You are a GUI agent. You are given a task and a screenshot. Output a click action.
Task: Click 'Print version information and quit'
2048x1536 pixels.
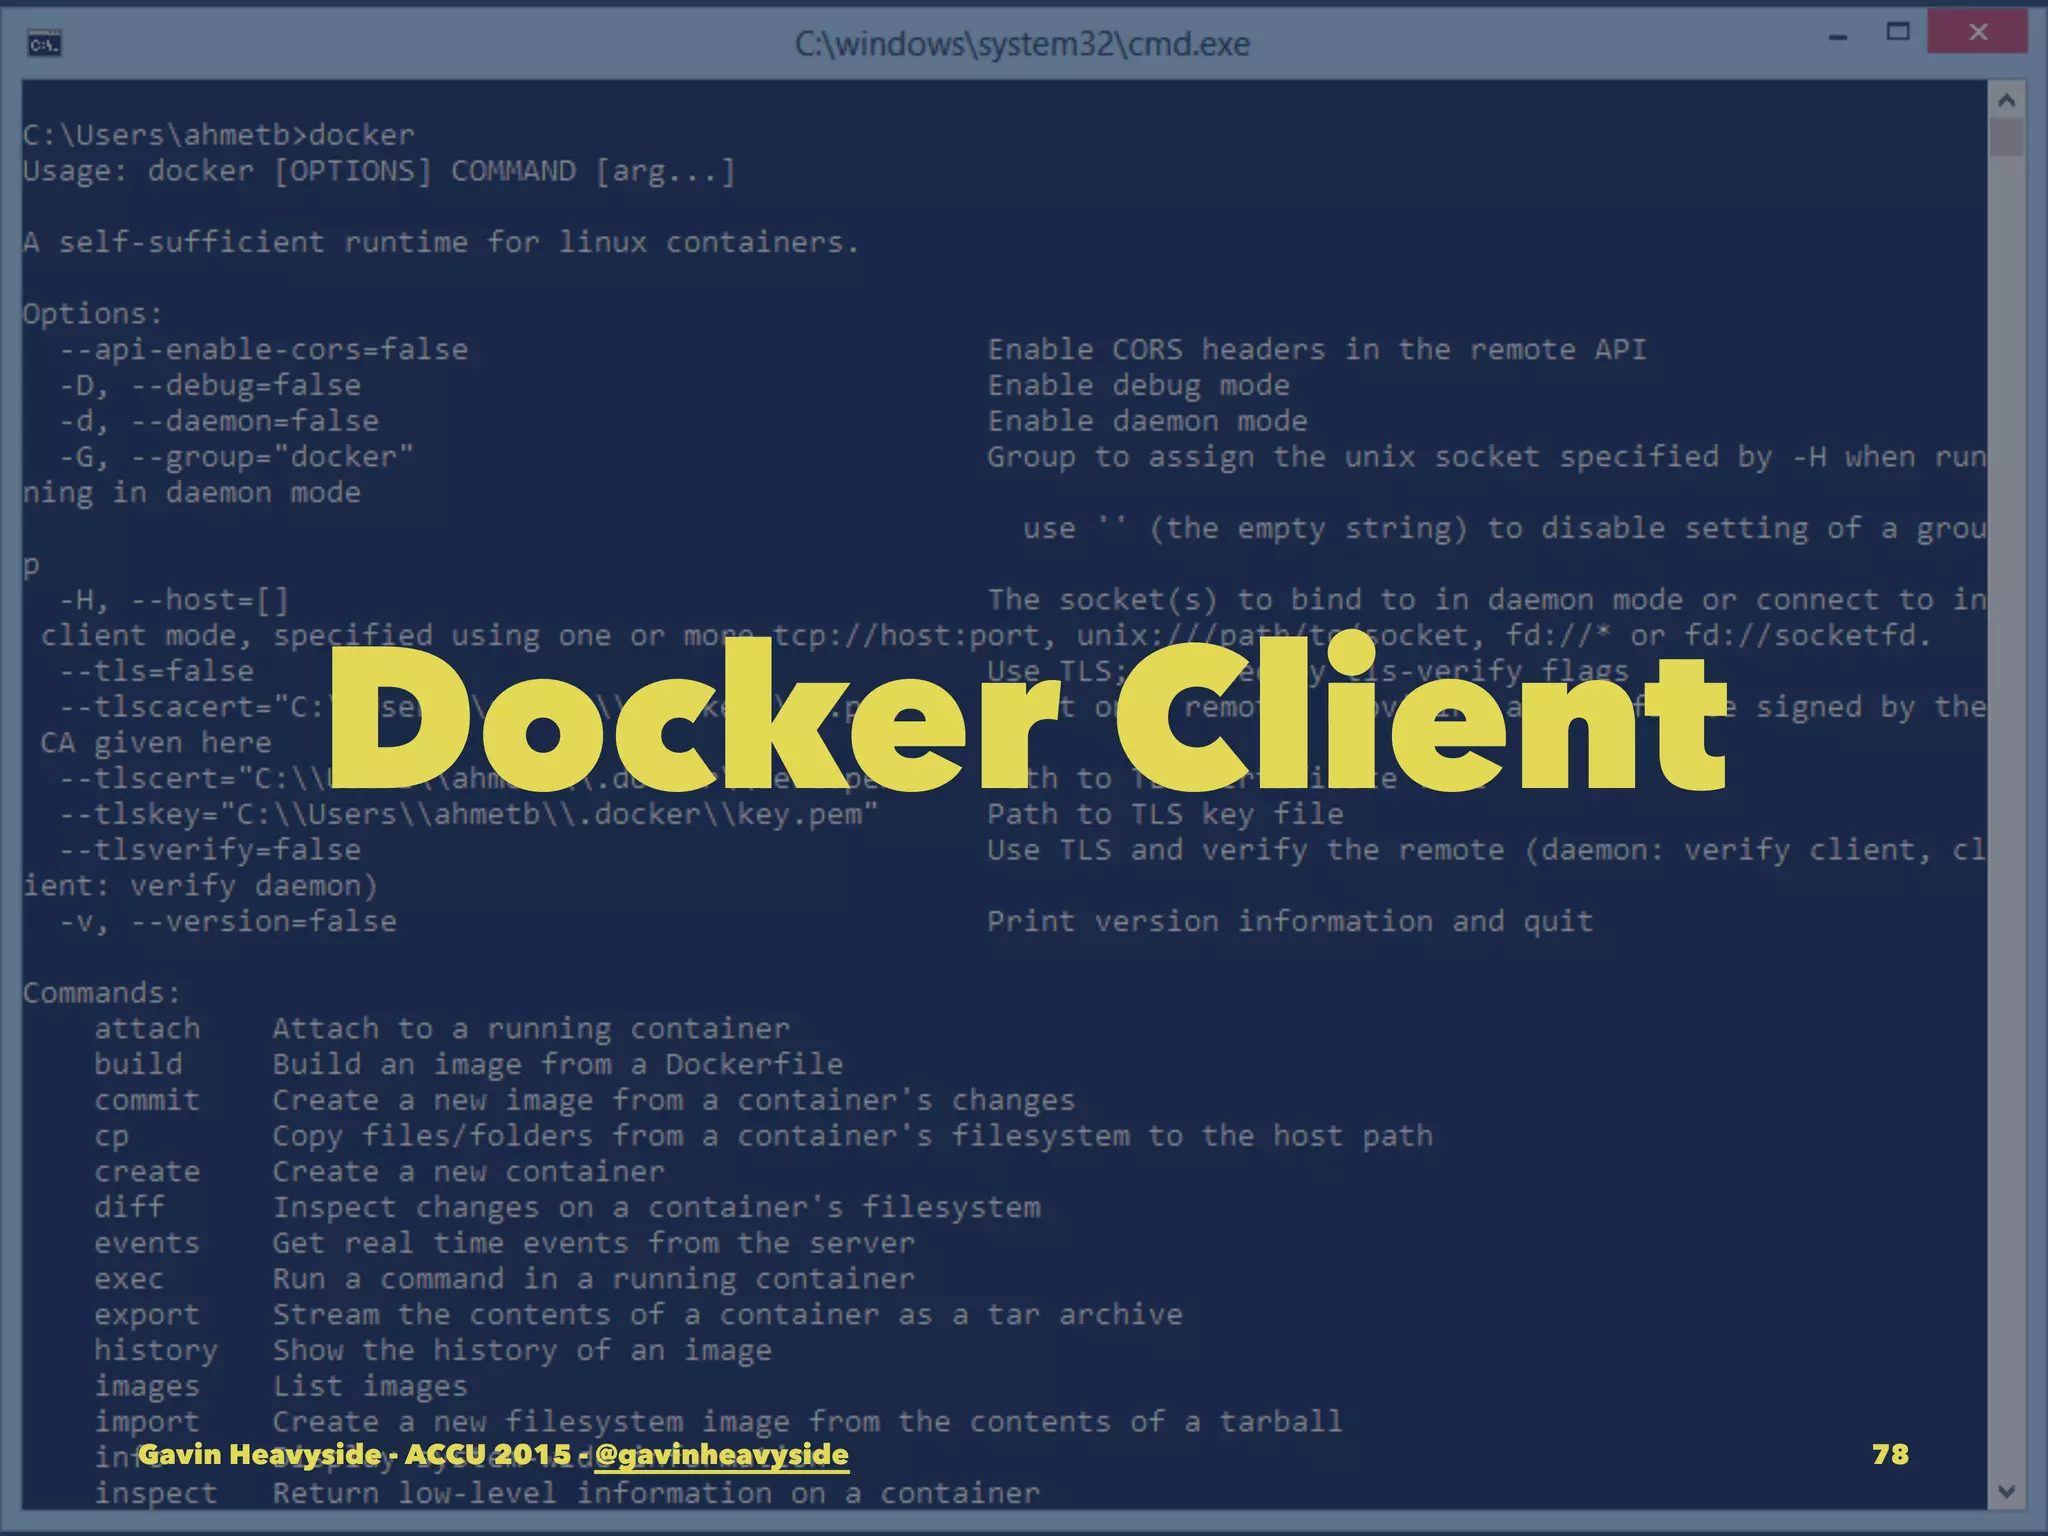coord(1290,922)
